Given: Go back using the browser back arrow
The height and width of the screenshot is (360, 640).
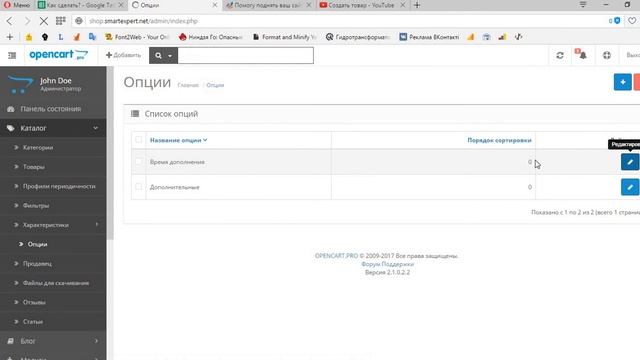Looking at the screenshot, I should click(9, 21).
